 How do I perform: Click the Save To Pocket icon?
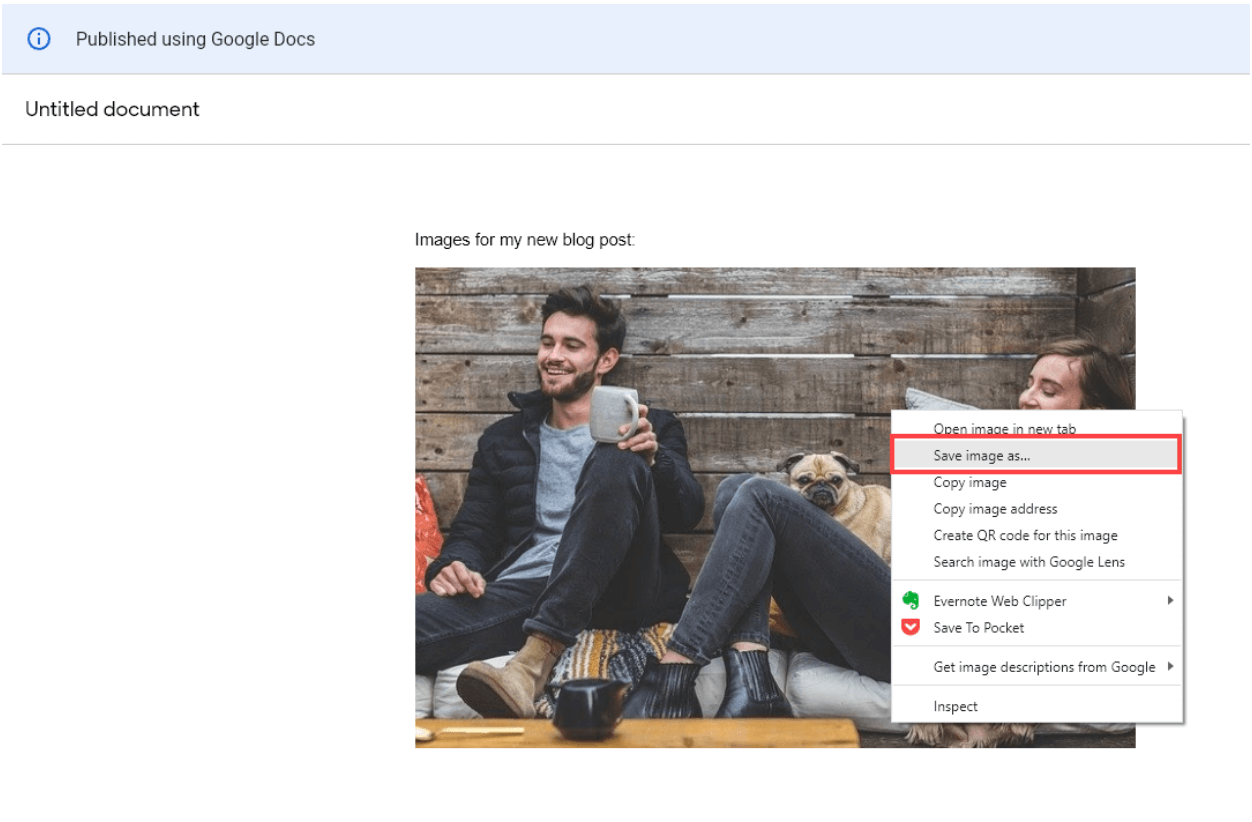[910, 627]
